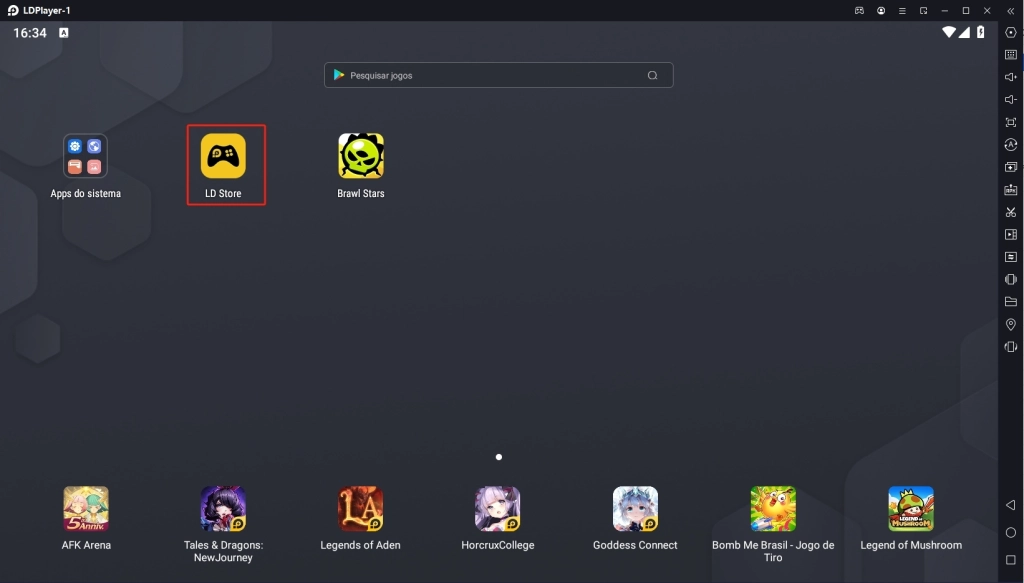Toggle fullscreen mode in sidebar
Image resolution: width=1024 pixels, height=583 pixels.
[x=1011, y=122]
